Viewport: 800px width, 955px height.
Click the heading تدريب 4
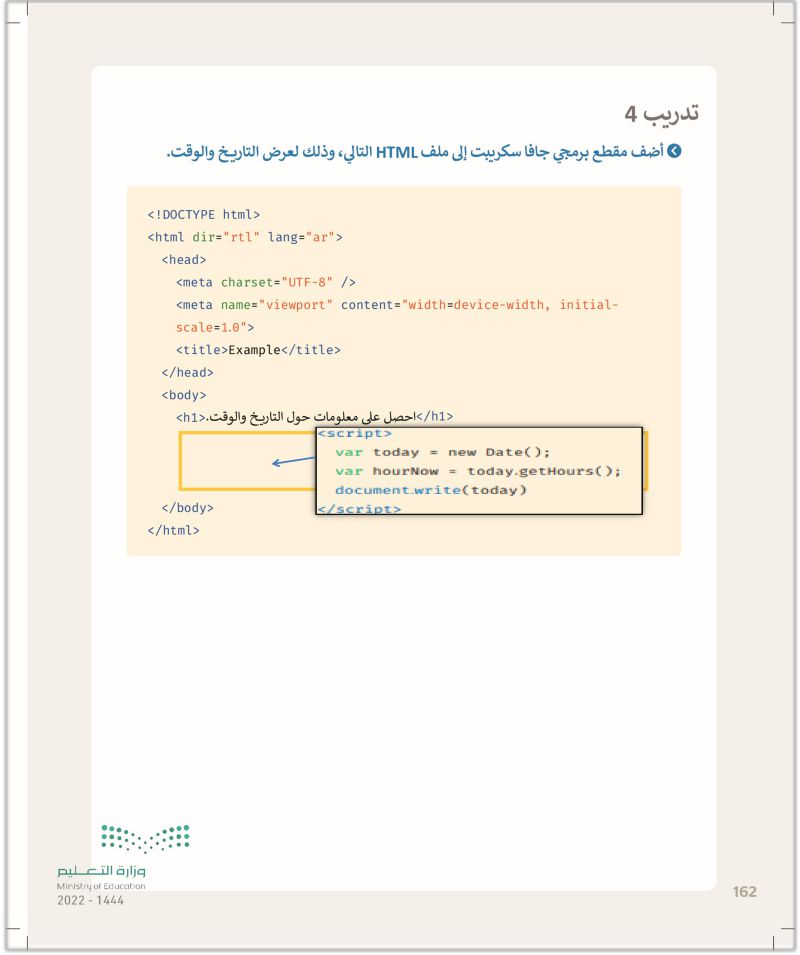(x=661, y=114)
